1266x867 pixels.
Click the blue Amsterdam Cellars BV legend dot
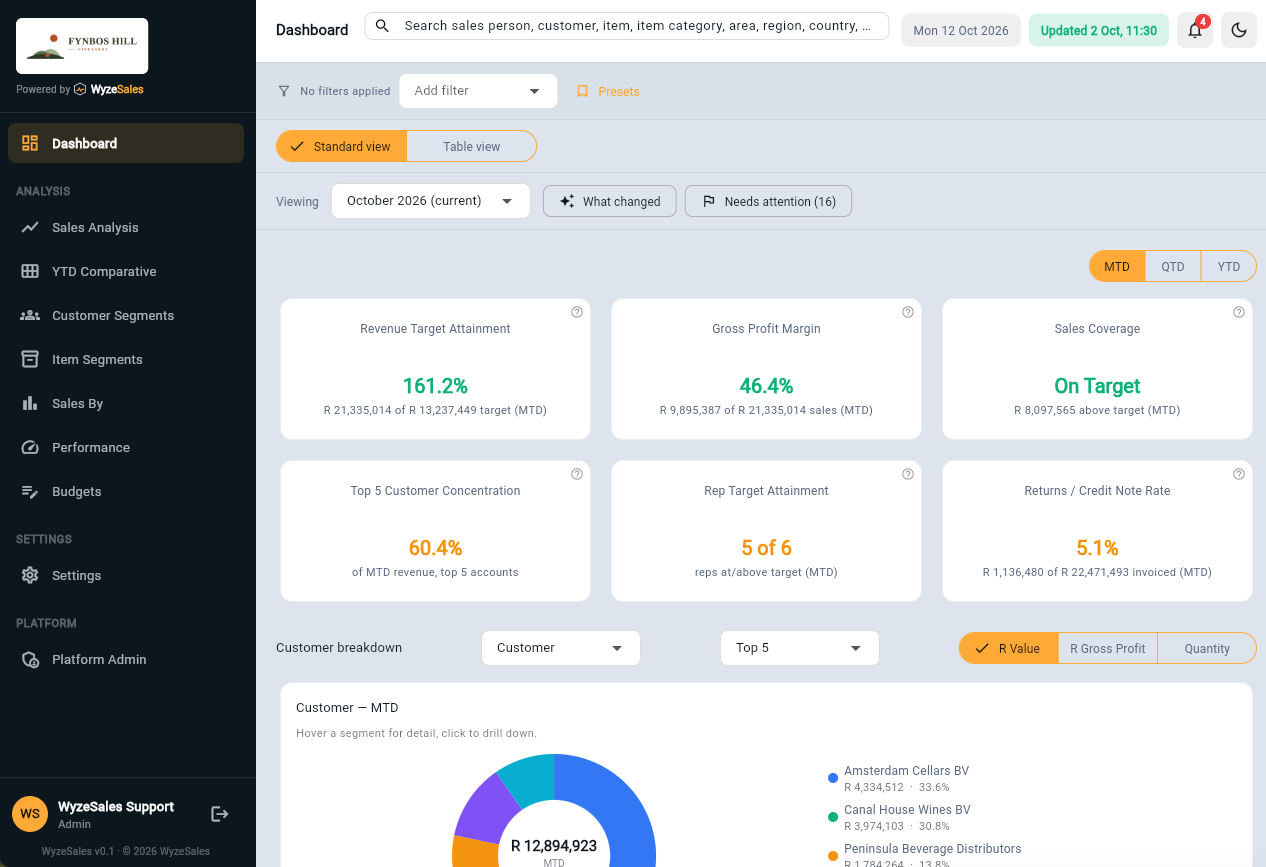click(x=833, y=778)
